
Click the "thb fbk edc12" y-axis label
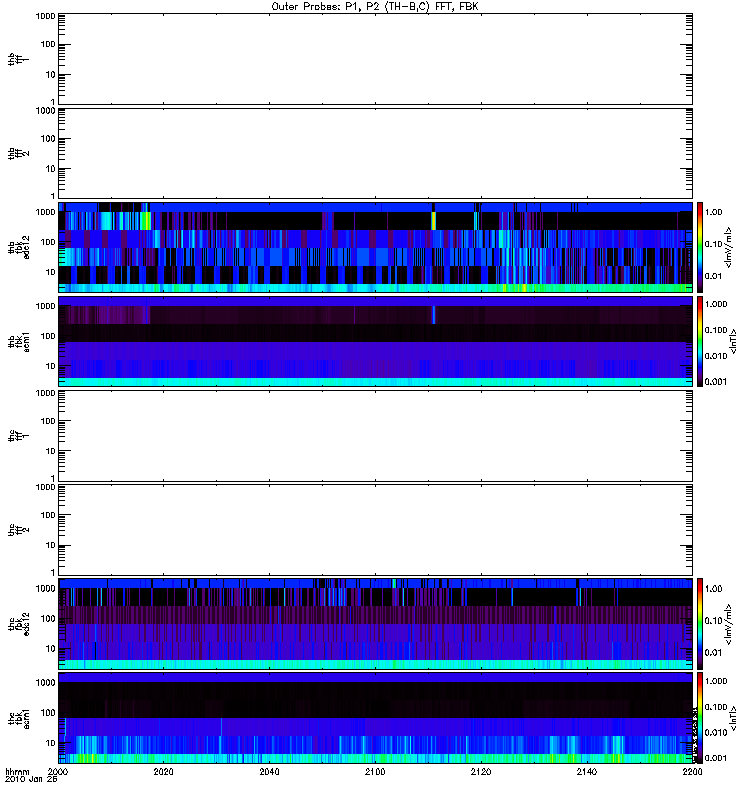pos(19,247)
